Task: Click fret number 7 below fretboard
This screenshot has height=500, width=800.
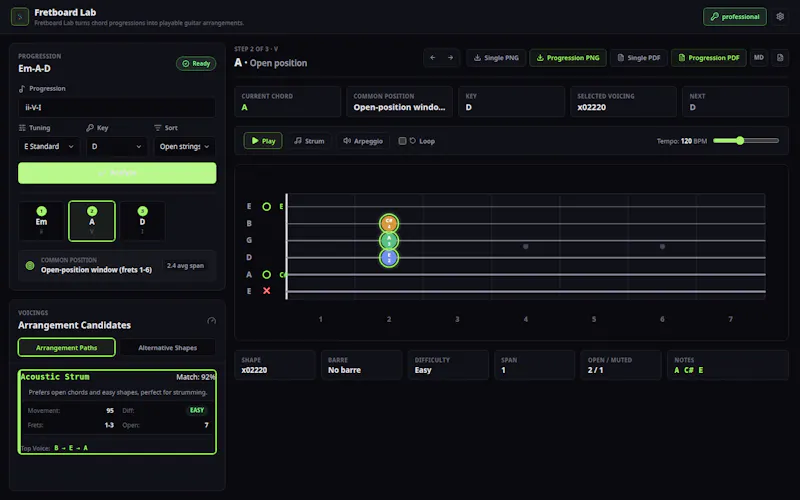Action: point(730,319)
